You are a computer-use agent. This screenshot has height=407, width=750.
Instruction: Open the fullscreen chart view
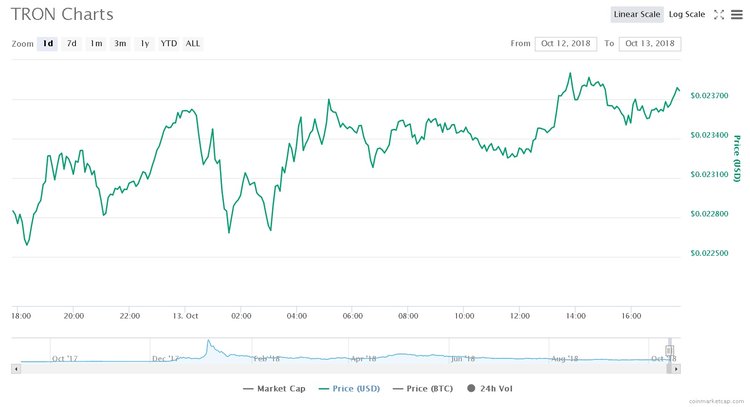tap(719, 15)
